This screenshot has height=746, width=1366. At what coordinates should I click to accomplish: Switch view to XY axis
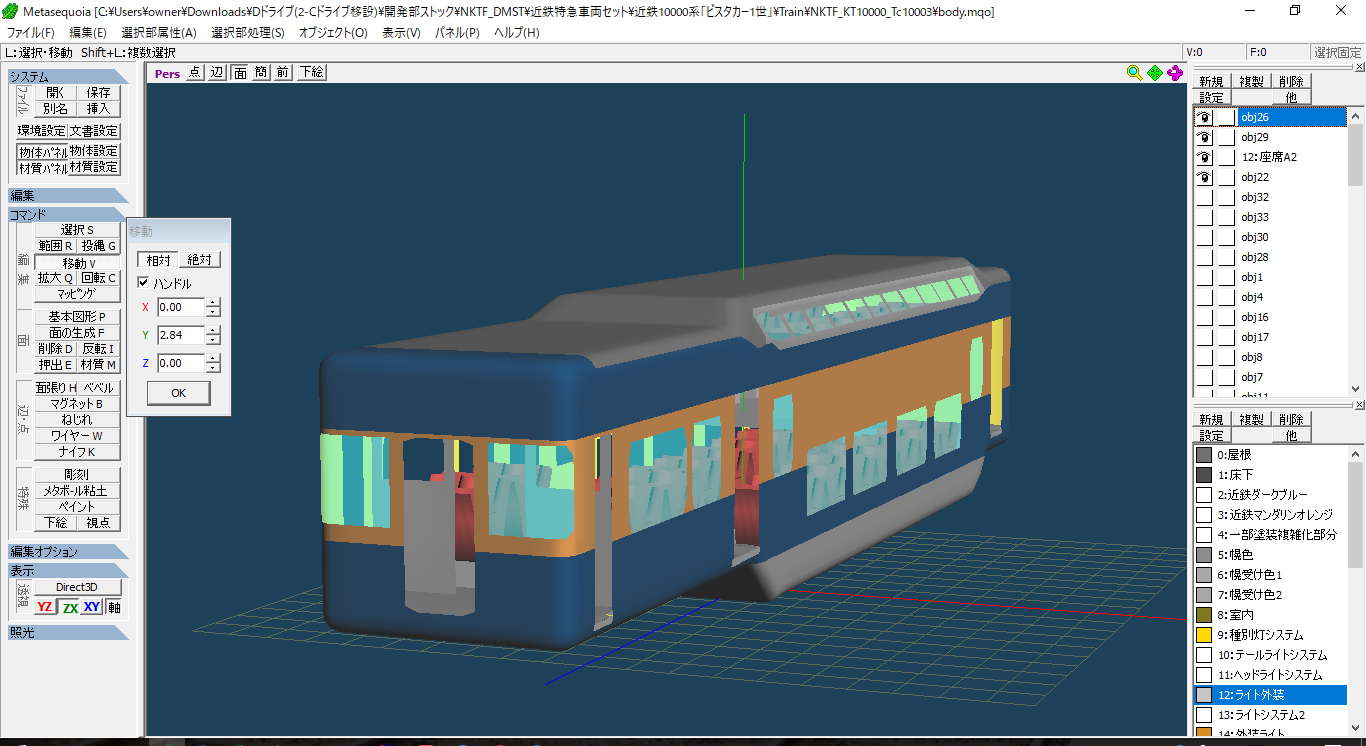(92, 607)
